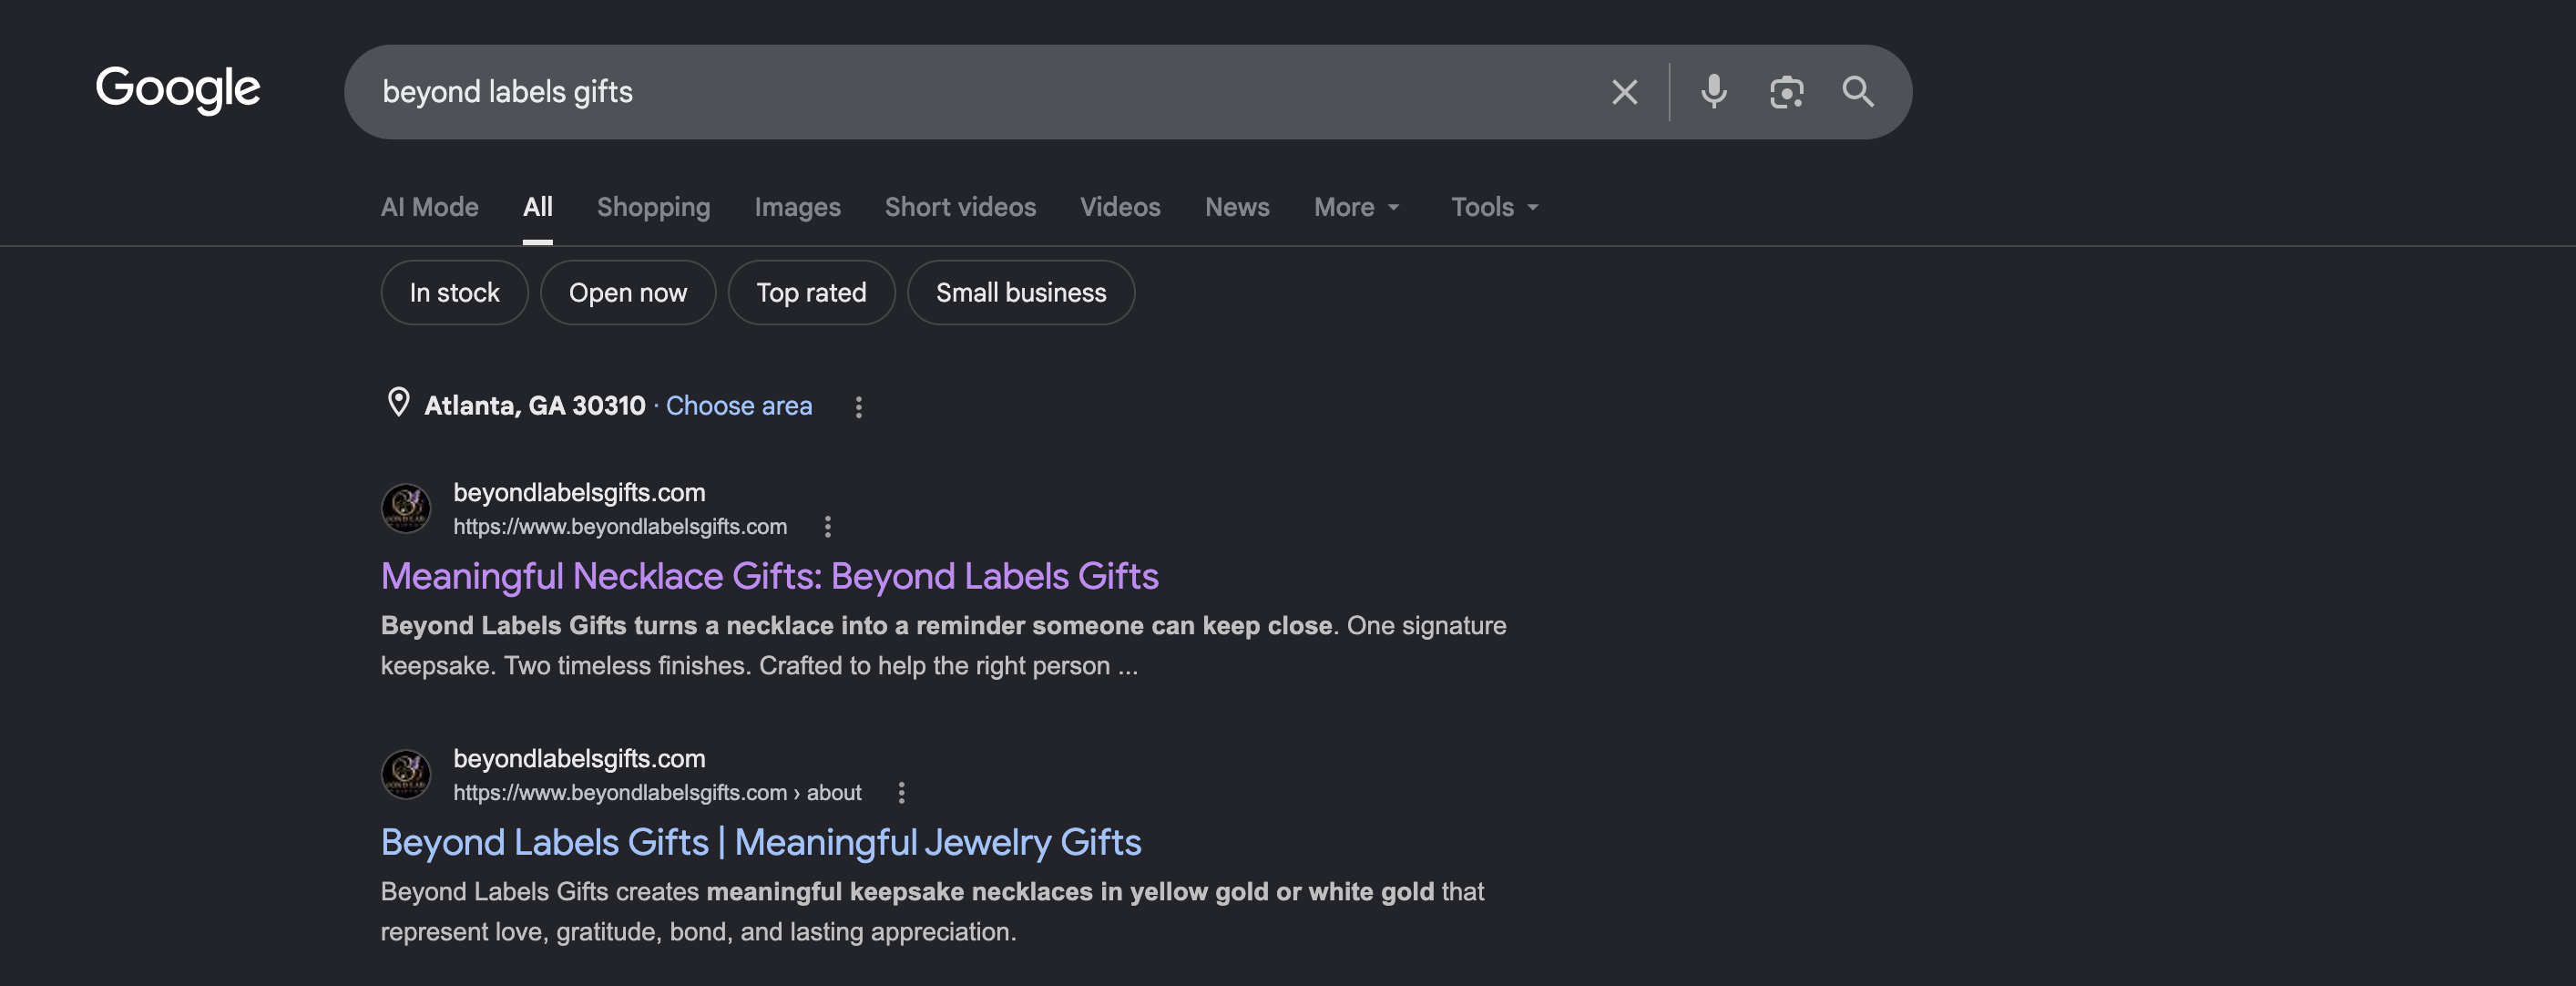
Task: Click the Google logo
Action: [178, 90]
